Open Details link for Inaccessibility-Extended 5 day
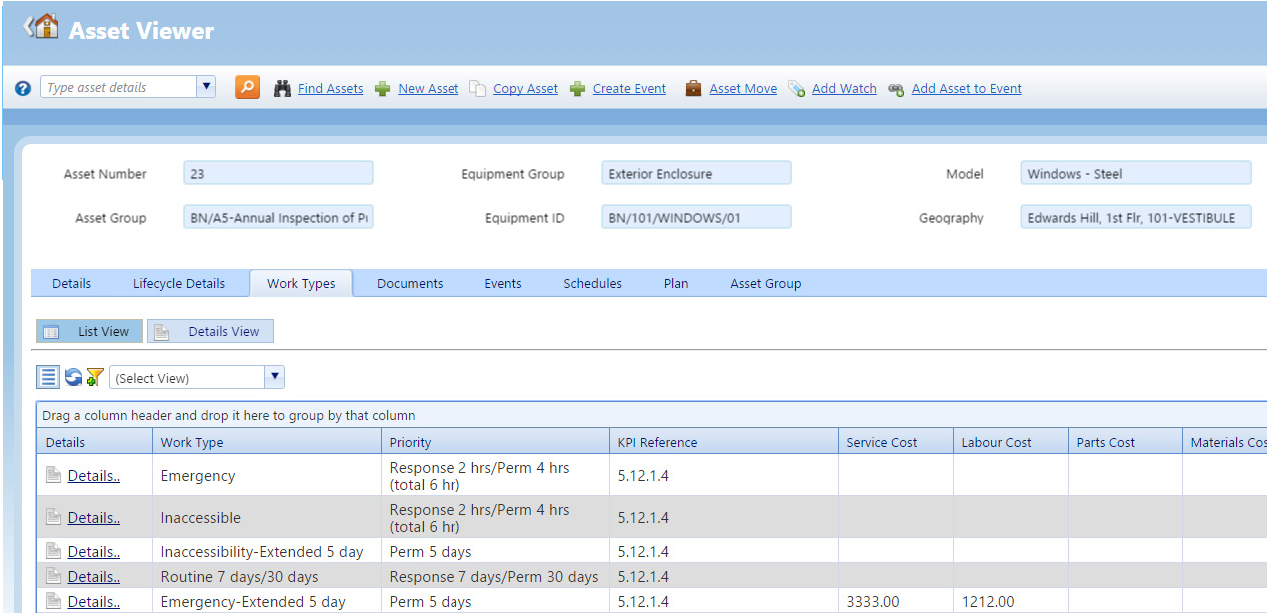Viewport: 1268px width, 613px height. (94, 551)
